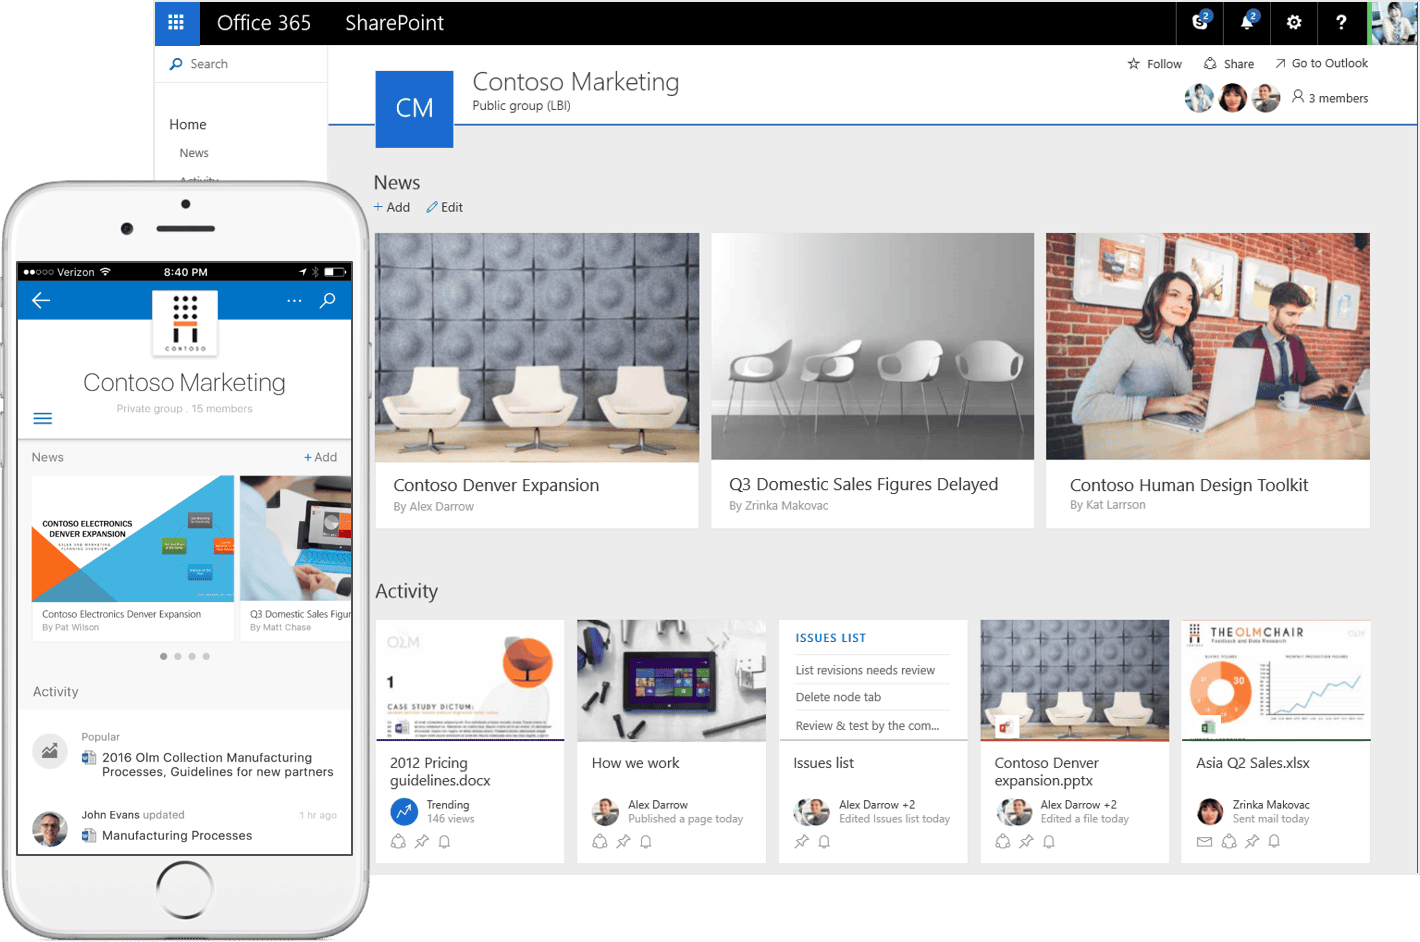Open the help question mark icon
This screenshot has width=1420, height=942.
[1341, 22]
